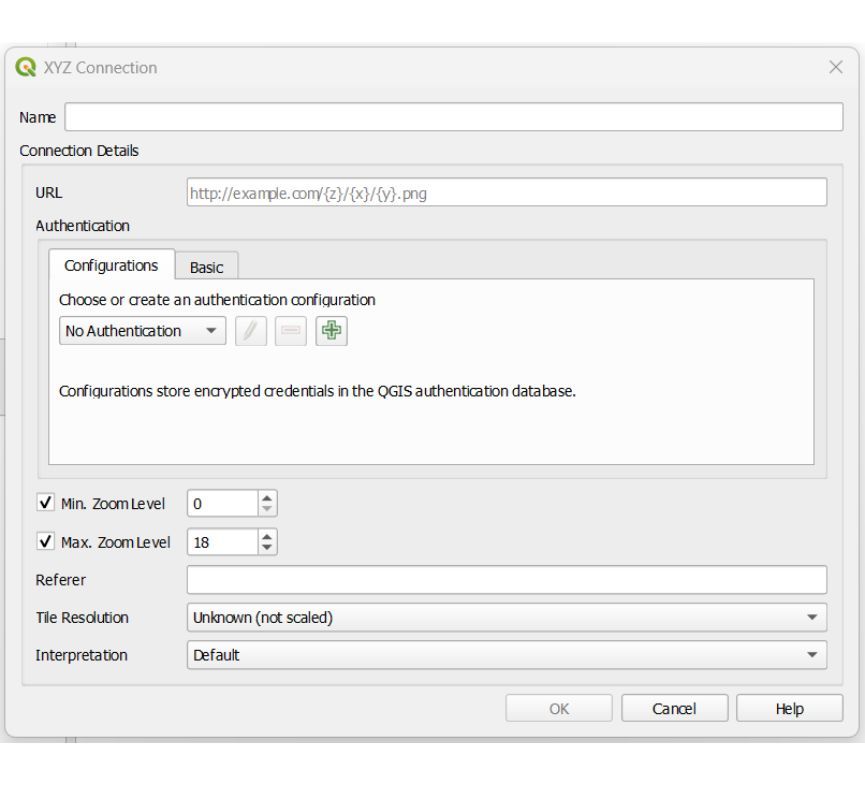Click the Cancel button

(674, 708)
